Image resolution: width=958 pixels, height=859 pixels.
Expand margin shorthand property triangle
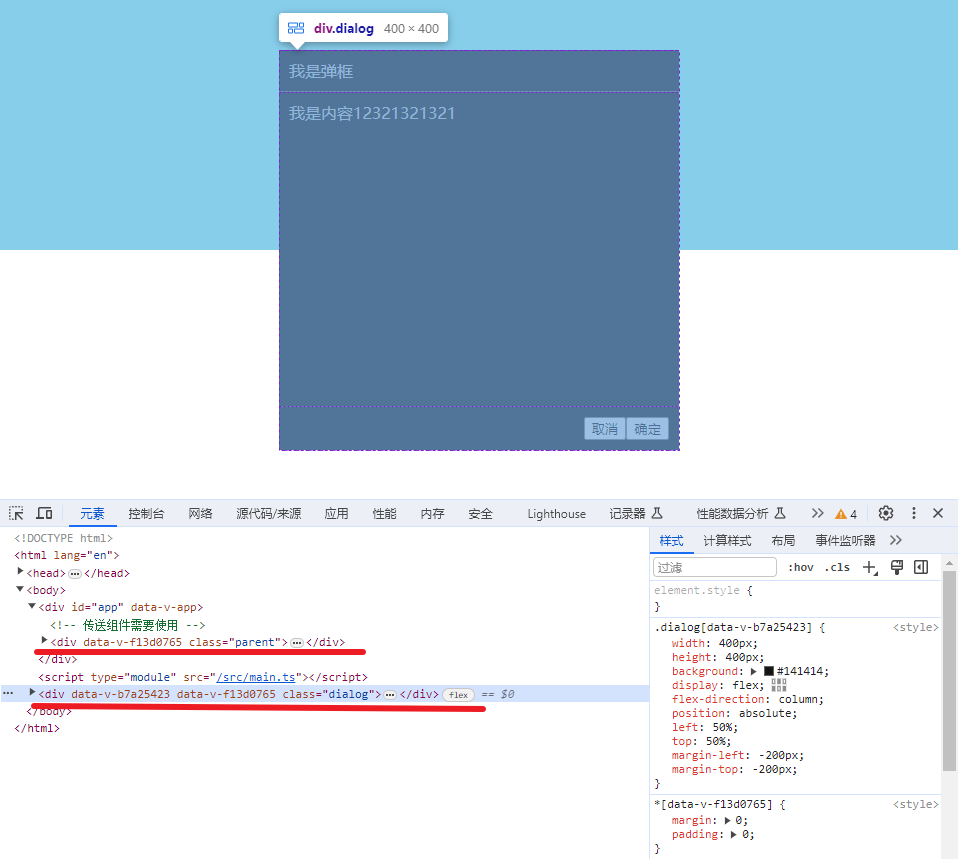click(727, 820)
